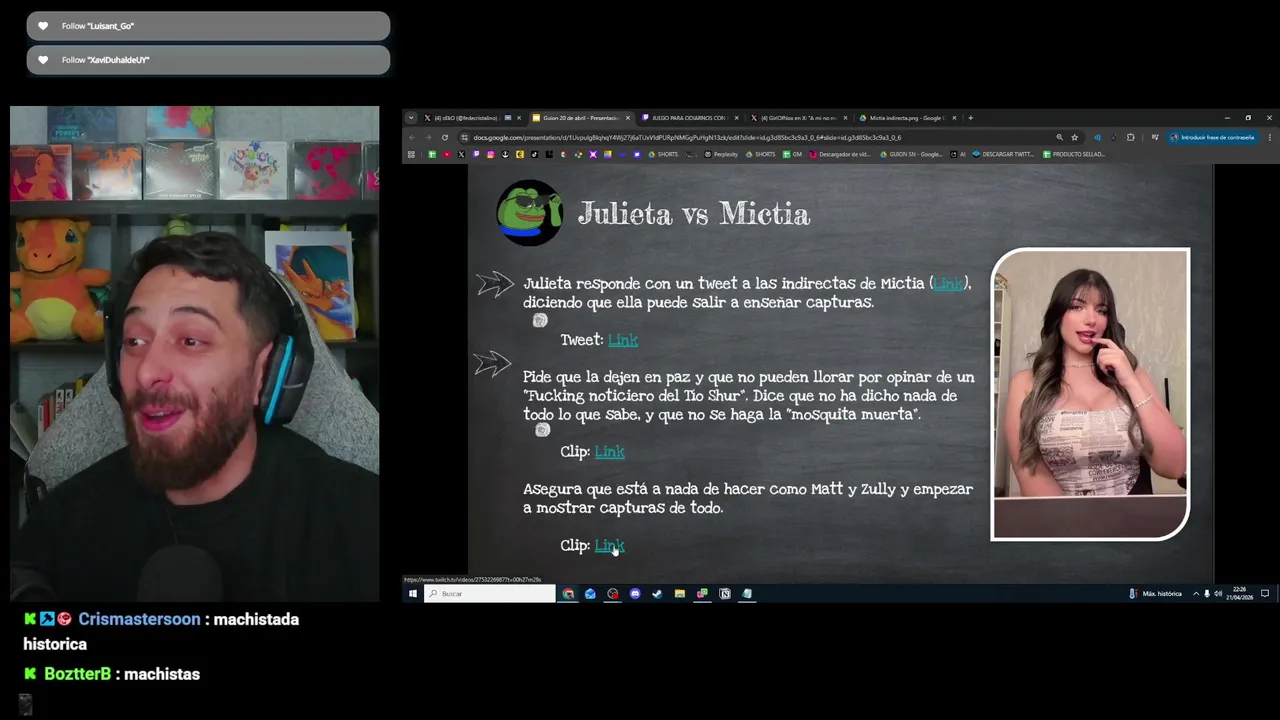Screen dimensions: 1280x720
Task: Click Introducir frase de contraseña button
Action: (x=1212, y=137)
